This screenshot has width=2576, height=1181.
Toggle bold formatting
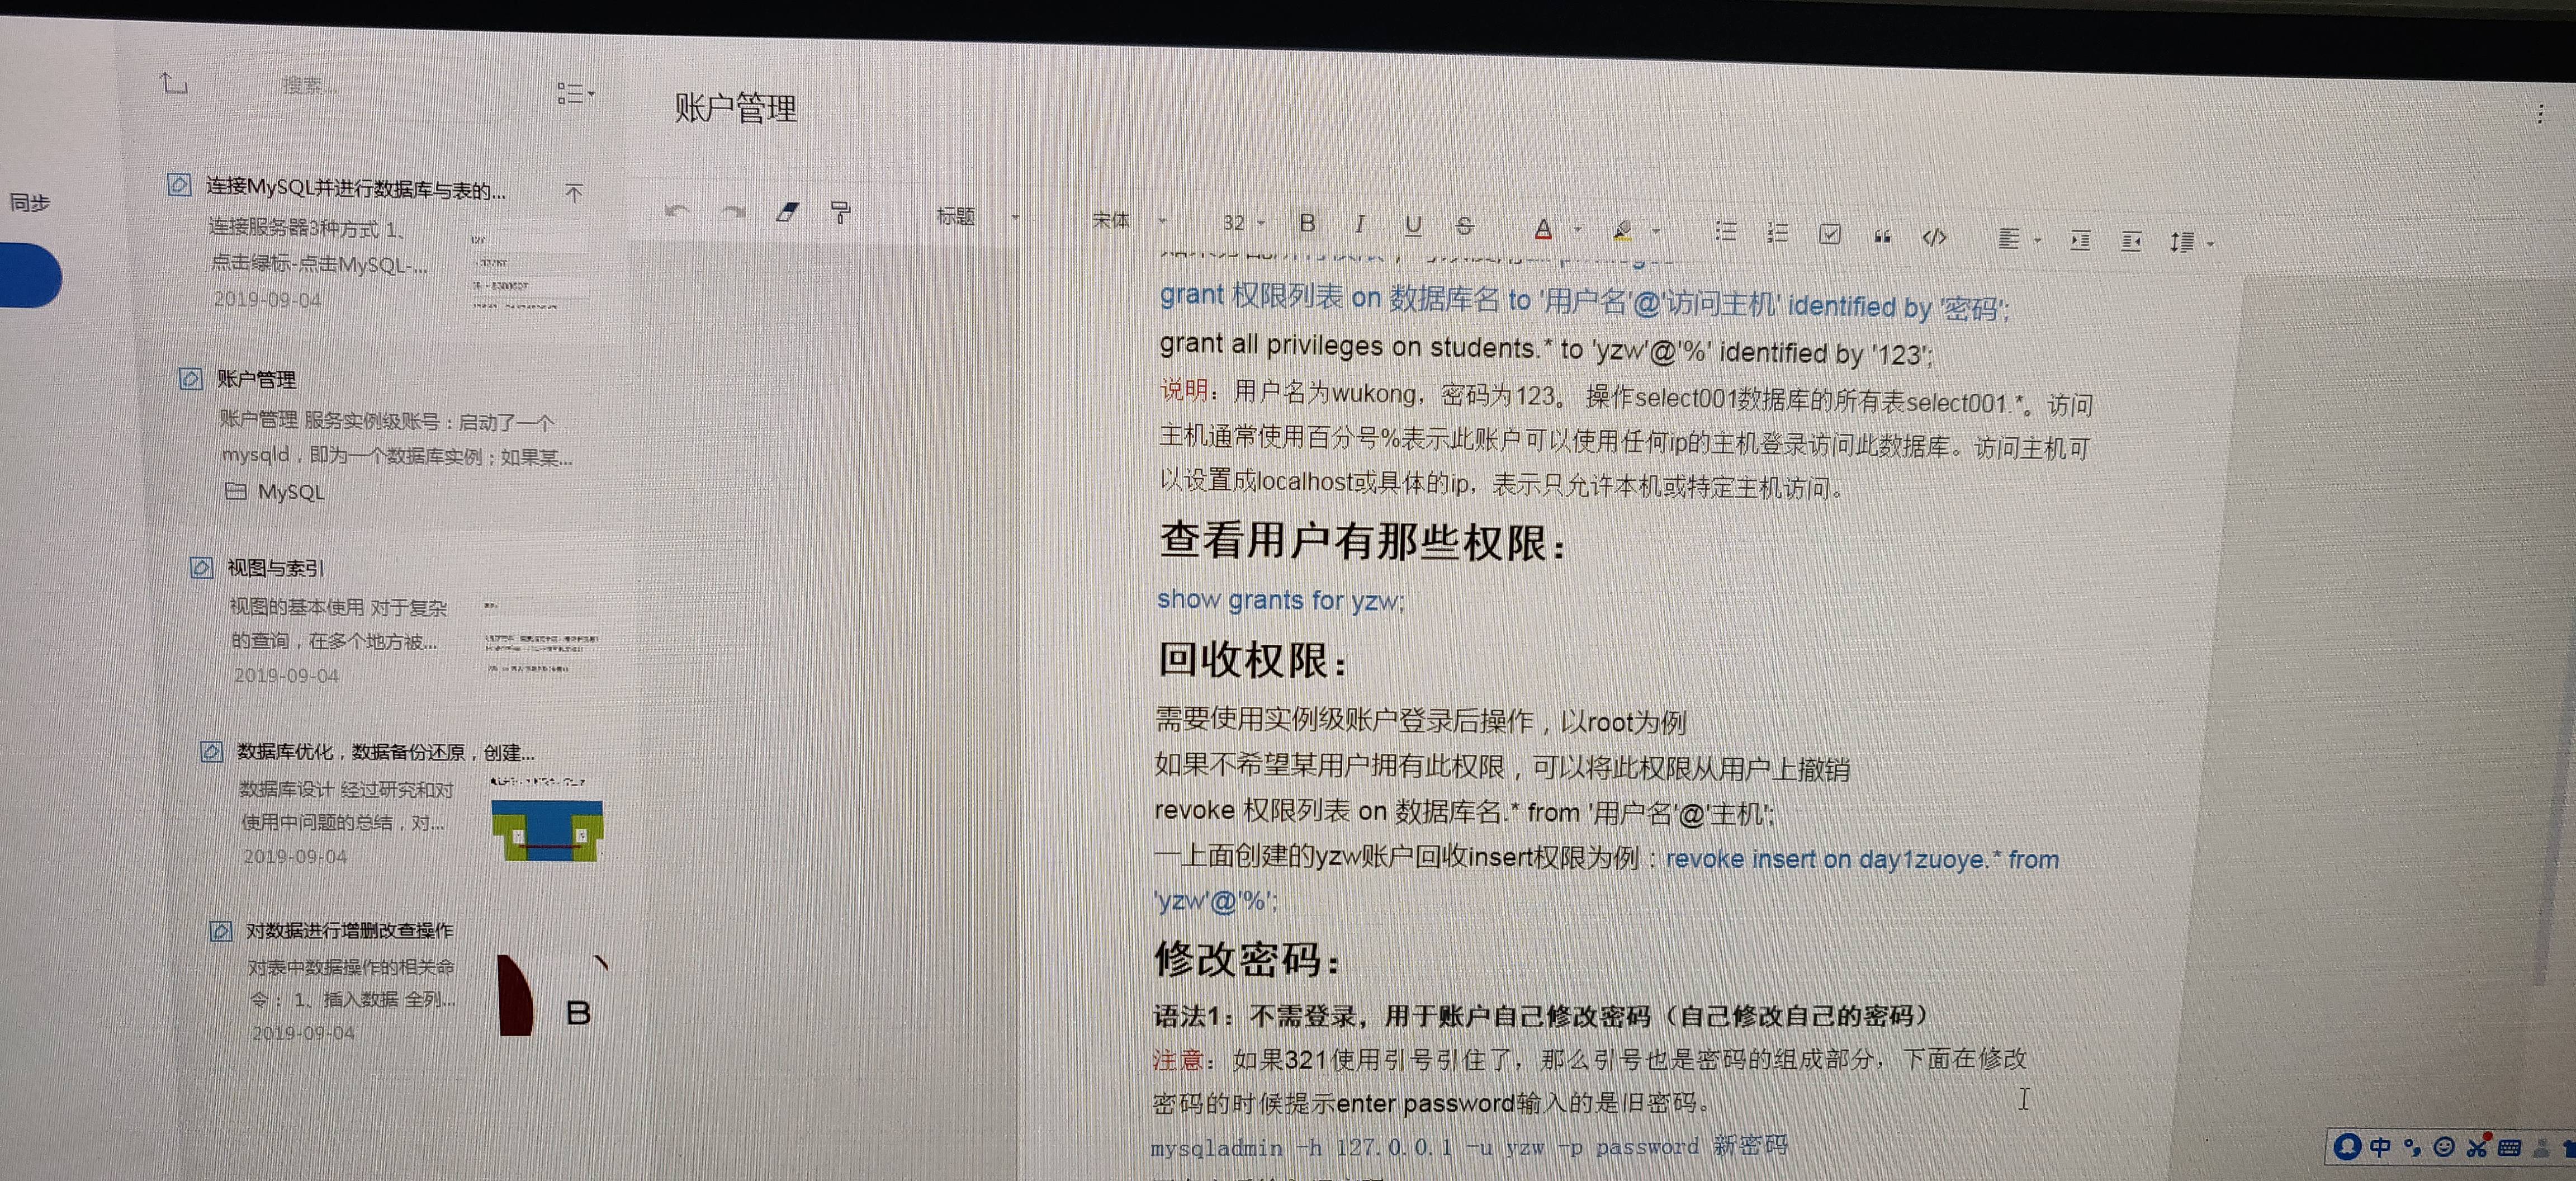click(1307, 223)
